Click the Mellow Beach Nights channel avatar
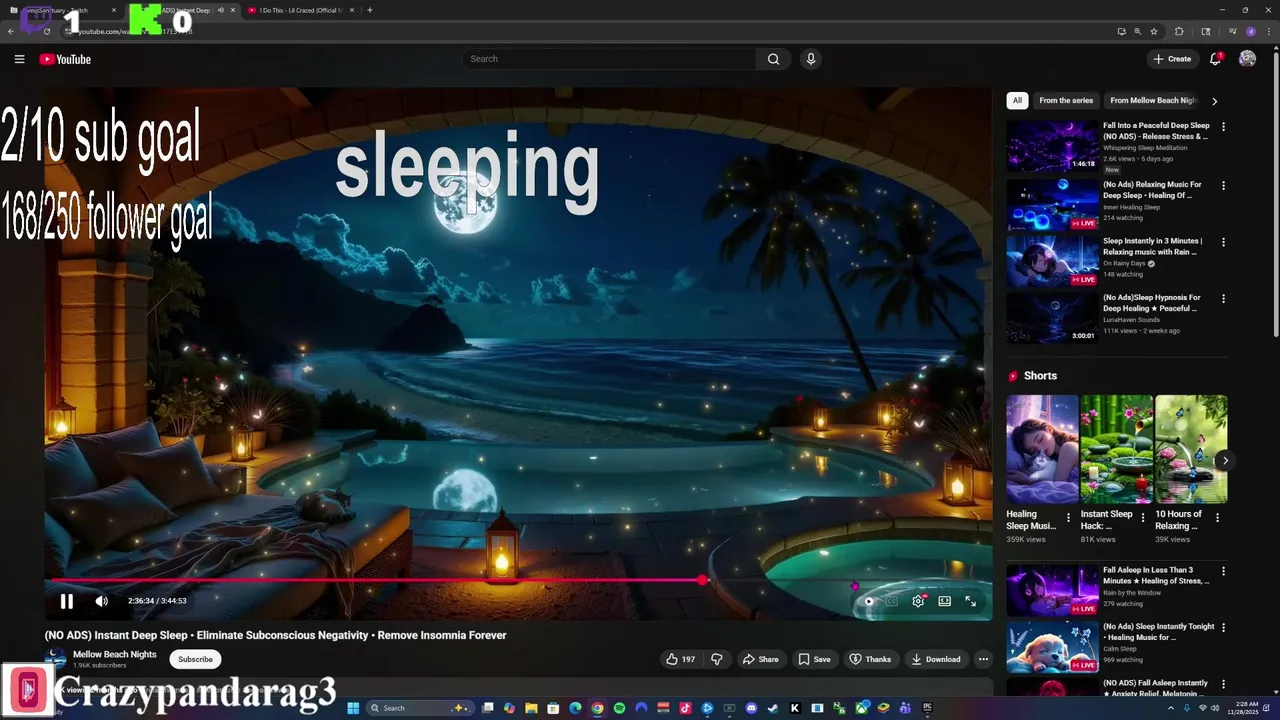This screenshot has height=720, width=1280. (56, 658)
